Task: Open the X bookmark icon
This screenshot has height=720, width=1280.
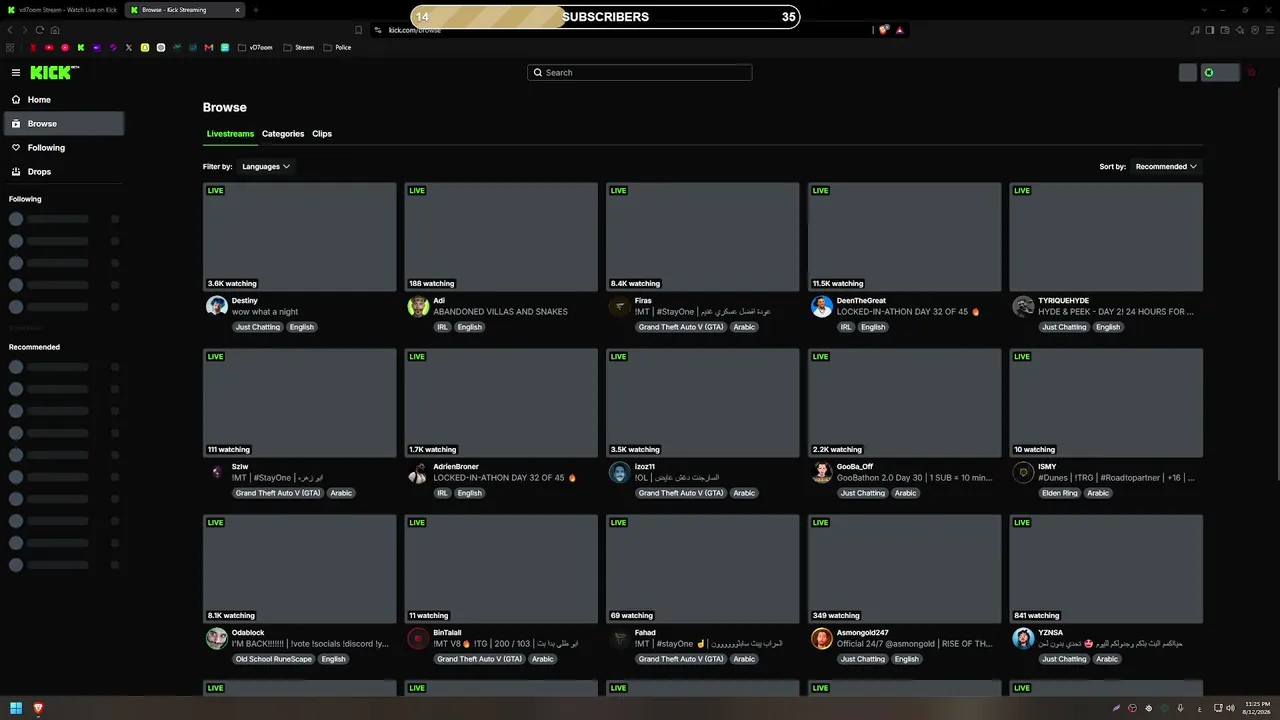Action: pos(129,47)
